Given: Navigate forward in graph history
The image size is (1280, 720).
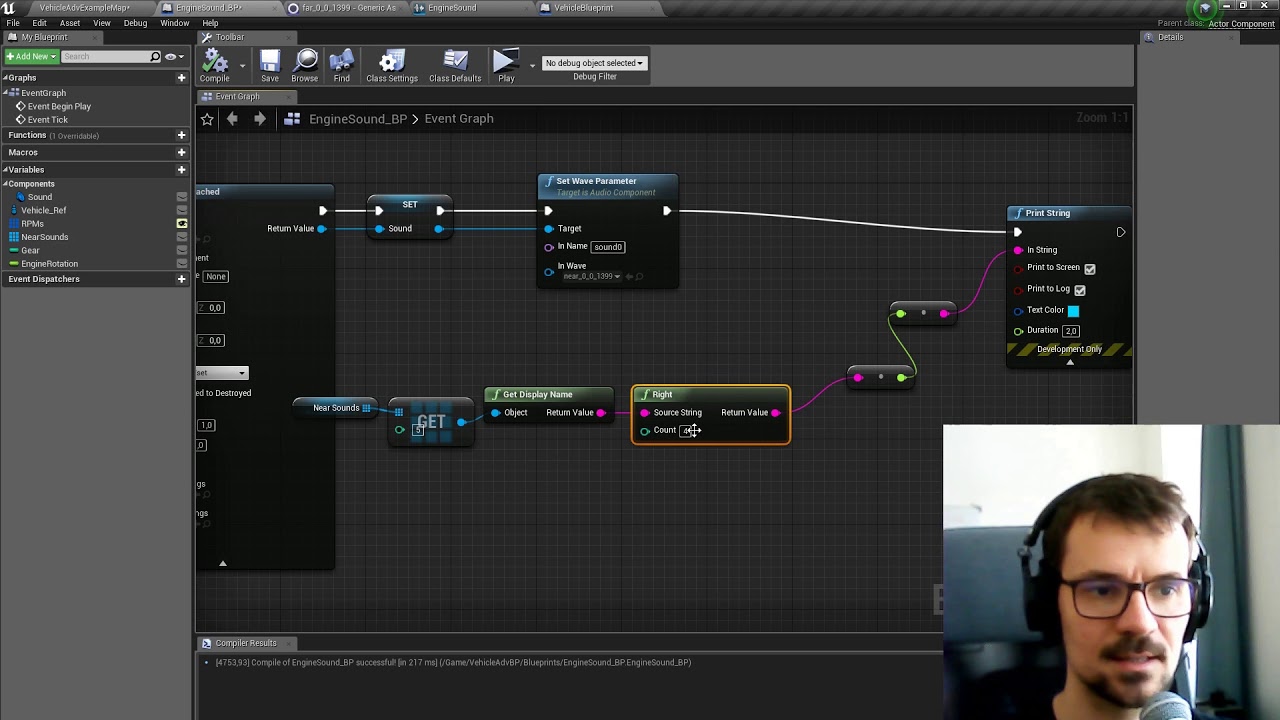Looking at the screenshot, I should point(259,119).
